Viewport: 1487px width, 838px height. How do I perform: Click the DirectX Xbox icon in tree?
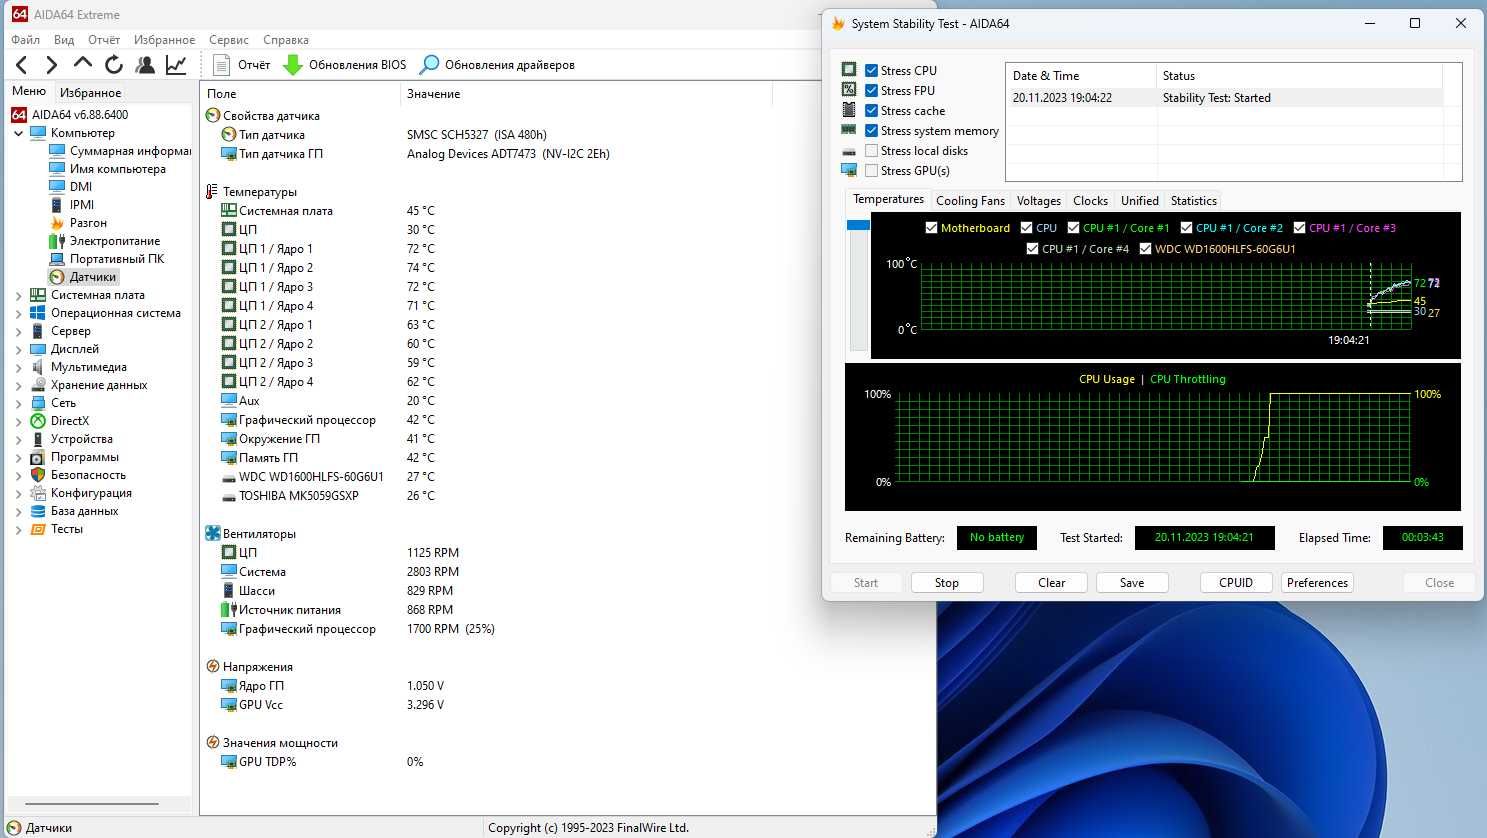(38, 421)
